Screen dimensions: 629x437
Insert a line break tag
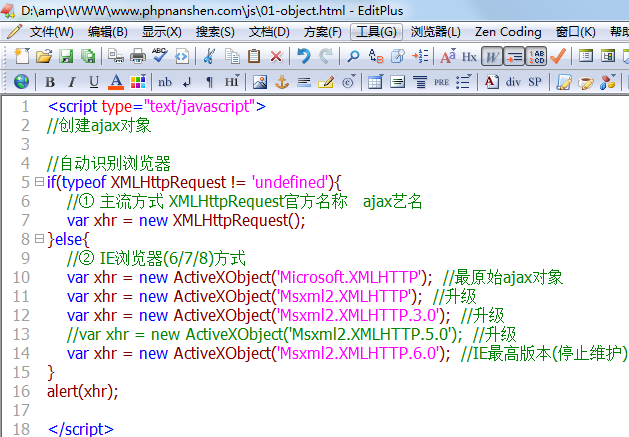pos(187,83)
